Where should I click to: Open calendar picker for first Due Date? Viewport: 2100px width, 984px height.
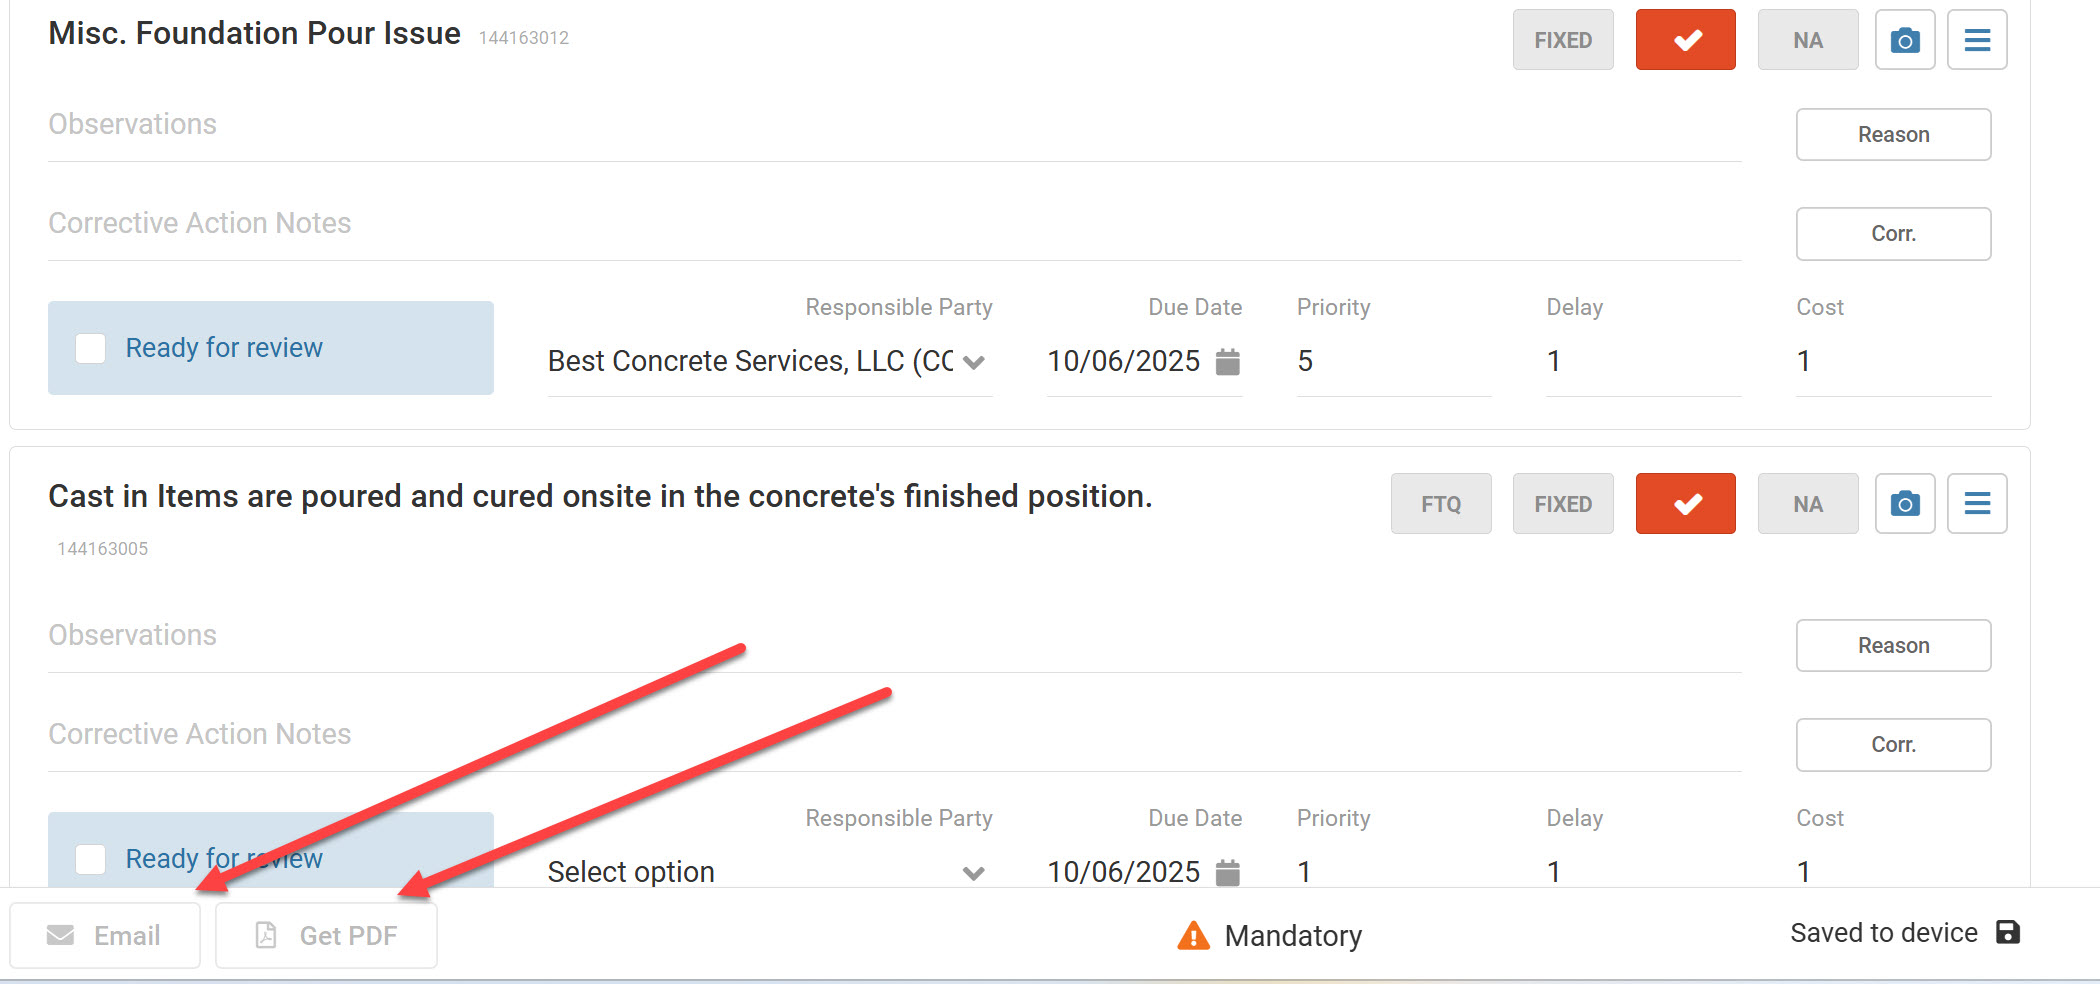(x=1228, y=361)
